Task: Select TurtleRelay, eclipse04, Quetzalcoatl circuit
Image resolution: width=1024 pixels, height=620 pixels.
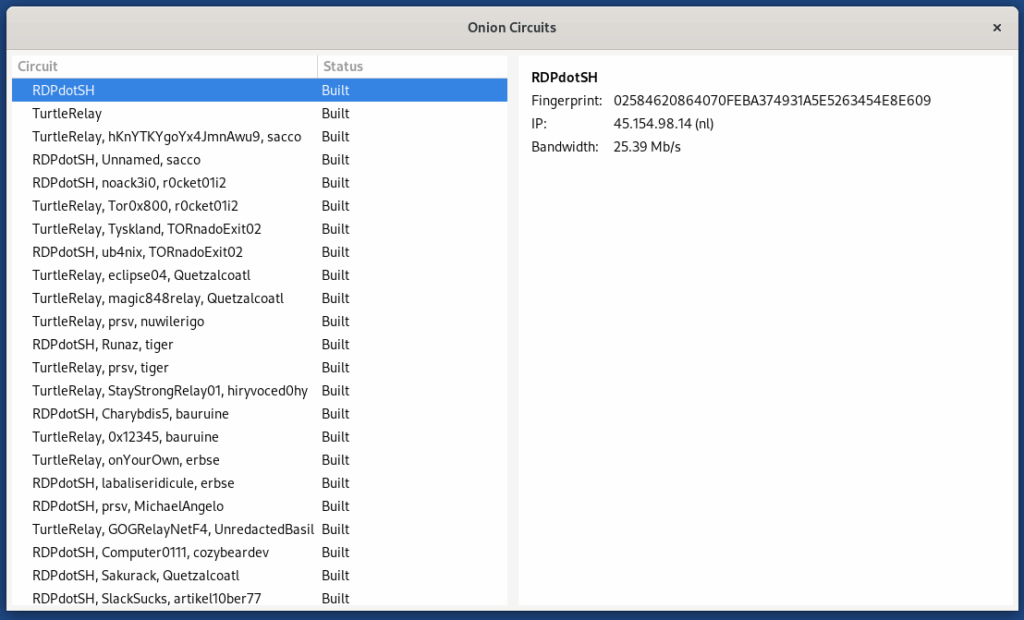Action: point(141,275)
